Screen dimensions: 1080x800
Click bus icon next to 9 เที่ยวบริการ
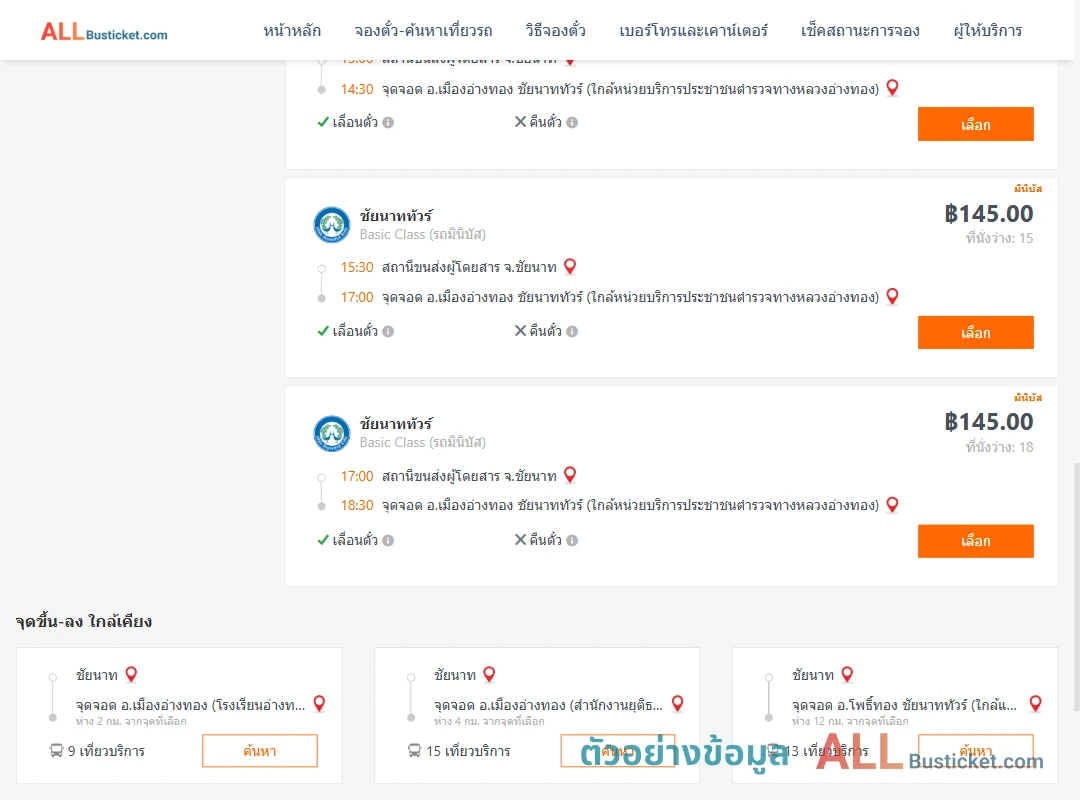56,750
